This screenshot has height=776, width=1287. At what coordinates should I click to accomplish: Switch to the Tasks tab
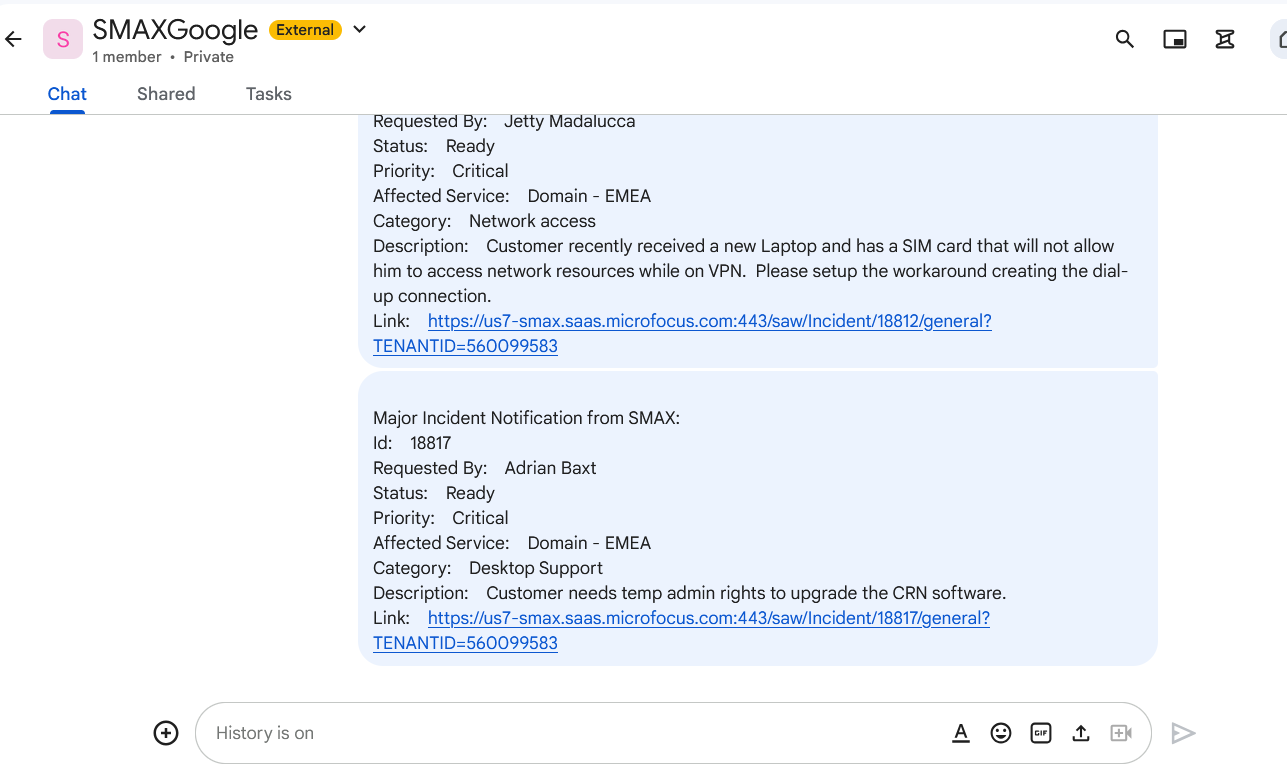tap(269, 94)
